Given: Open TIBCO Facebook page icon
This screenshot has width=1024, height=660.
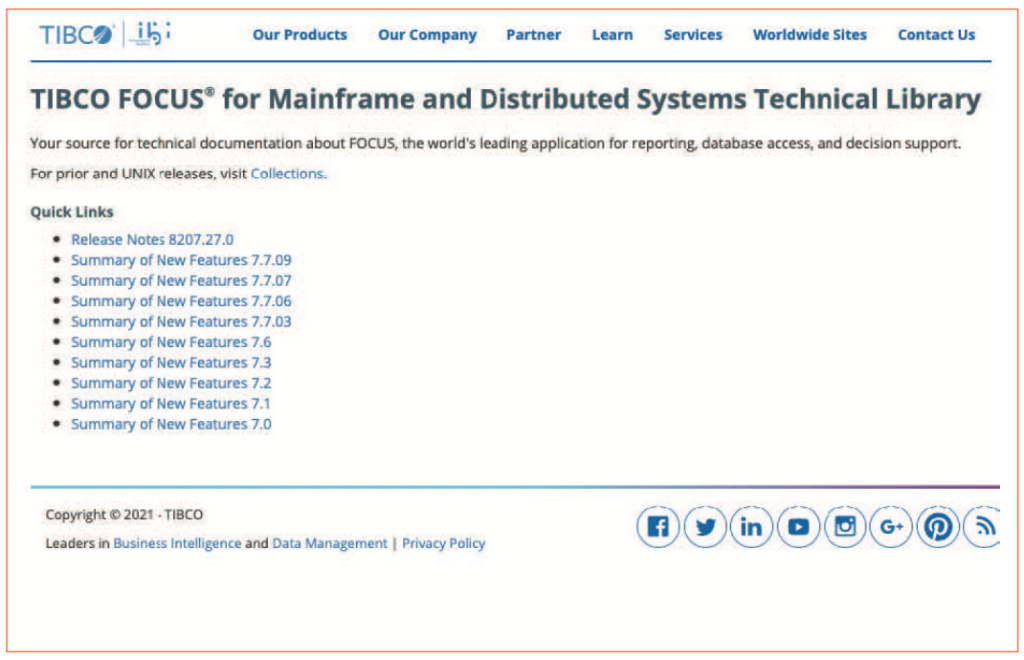Looking at the screenshot, I should point(658,527).
